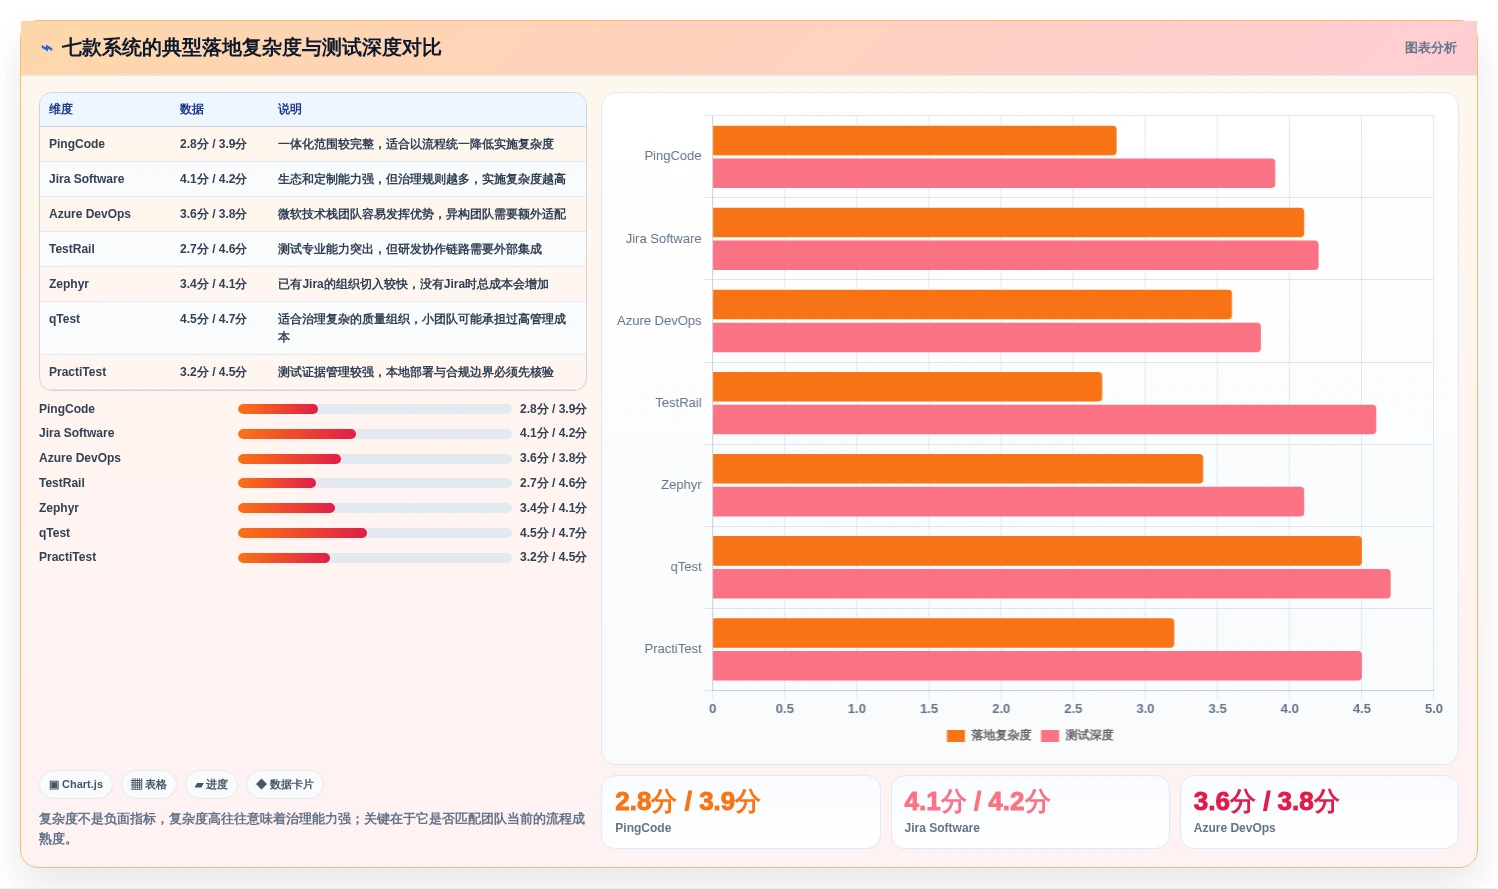Screen dimensions: 1498x889
Task: Click the 维度 column header
Action: coord(61,109)
